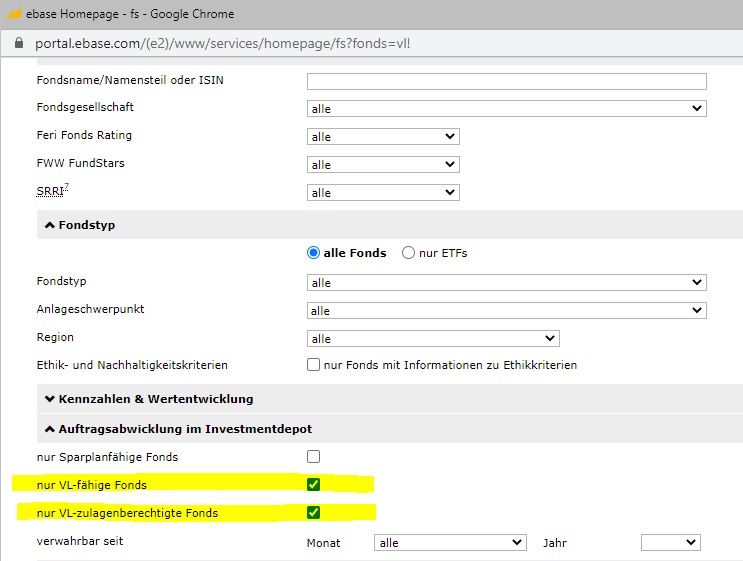Enable 'nur Fonds mit Informationen zu Ethikkriterien'
The height and width of the screenshot is (561, 743).
314,365
